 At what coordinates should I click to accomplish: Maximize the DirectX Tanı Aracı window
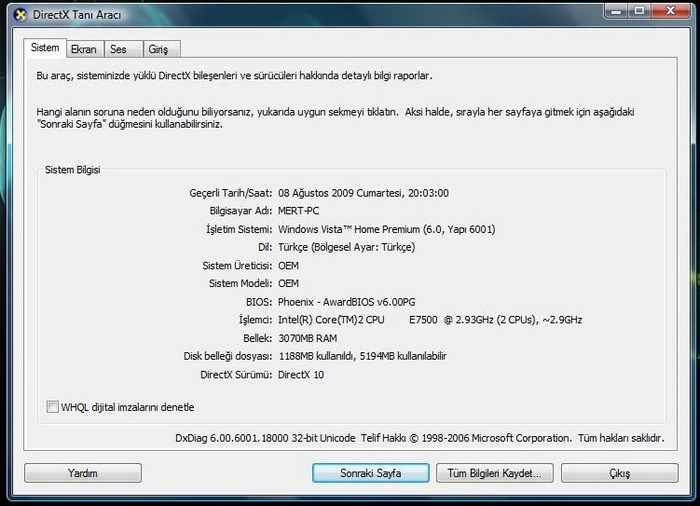[x=640, y=11]
